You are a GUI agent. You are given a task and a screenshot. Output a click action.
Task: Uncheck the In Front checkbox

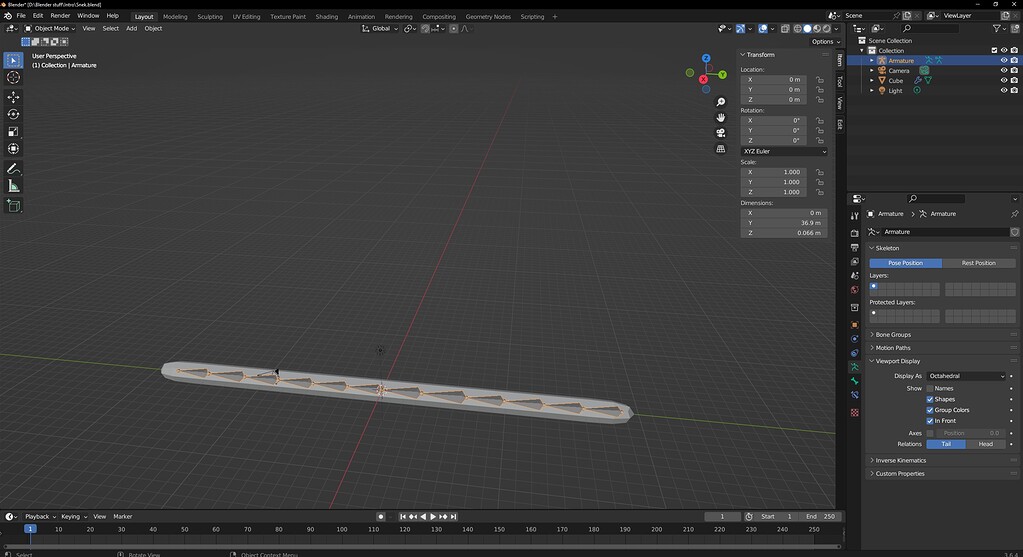(930, 421)
